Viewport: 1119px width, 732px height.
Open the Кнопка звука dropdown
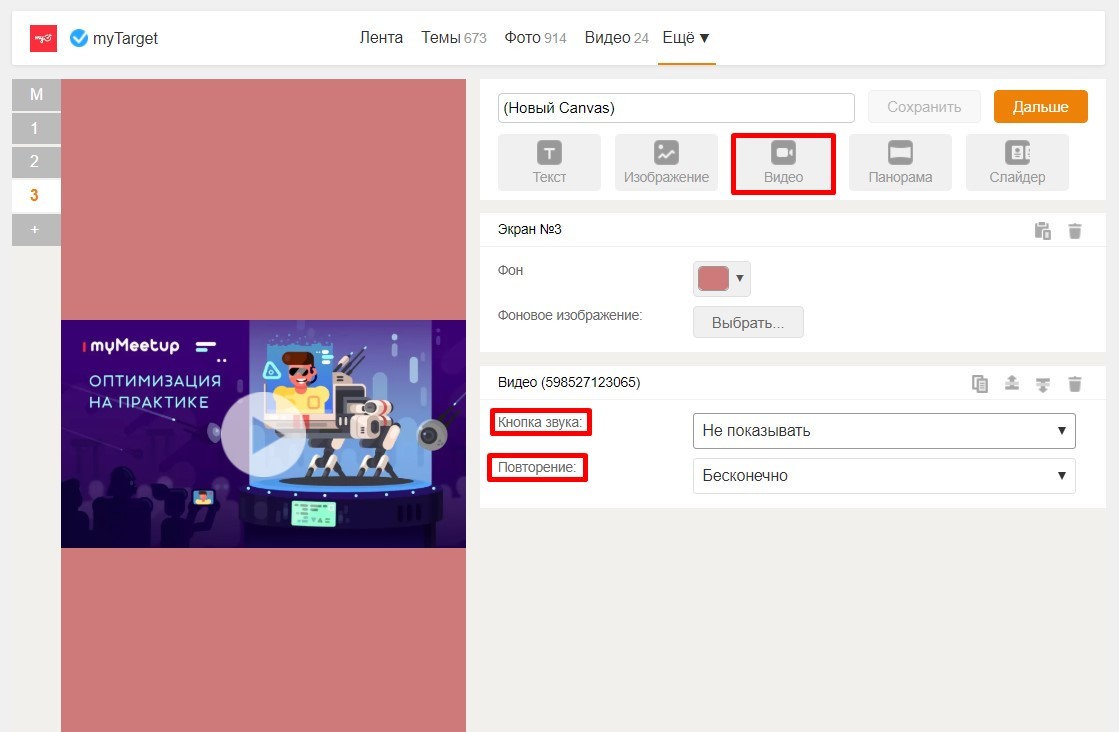point(883,431)
